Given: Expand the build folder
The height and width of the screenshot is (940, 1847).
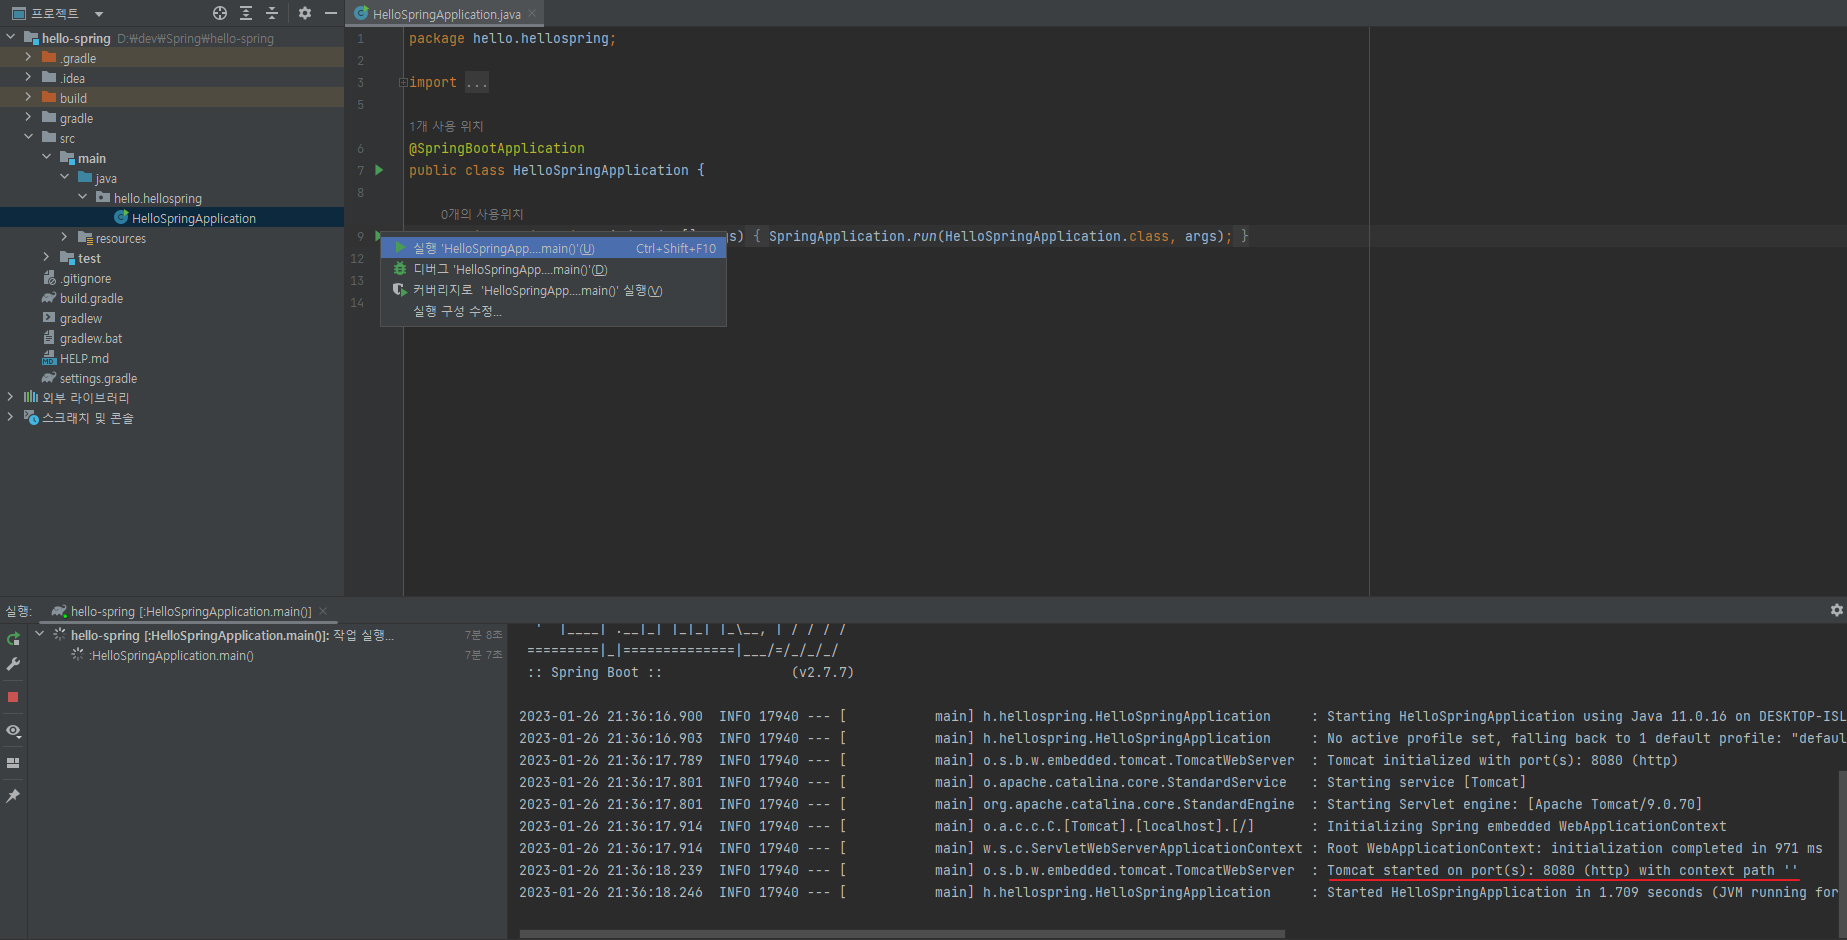Looking at the screenshot, I should tap(28, 98).
